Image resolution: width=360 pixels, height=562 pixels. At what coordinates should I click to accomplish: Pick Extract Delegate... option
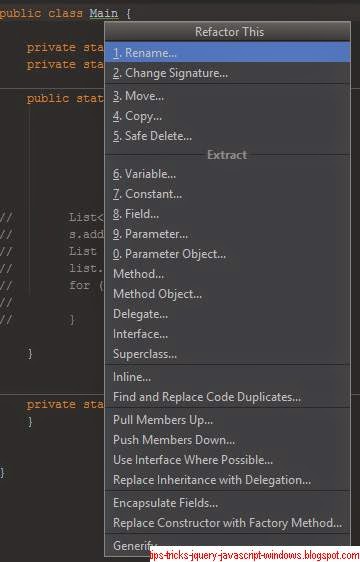227,314
